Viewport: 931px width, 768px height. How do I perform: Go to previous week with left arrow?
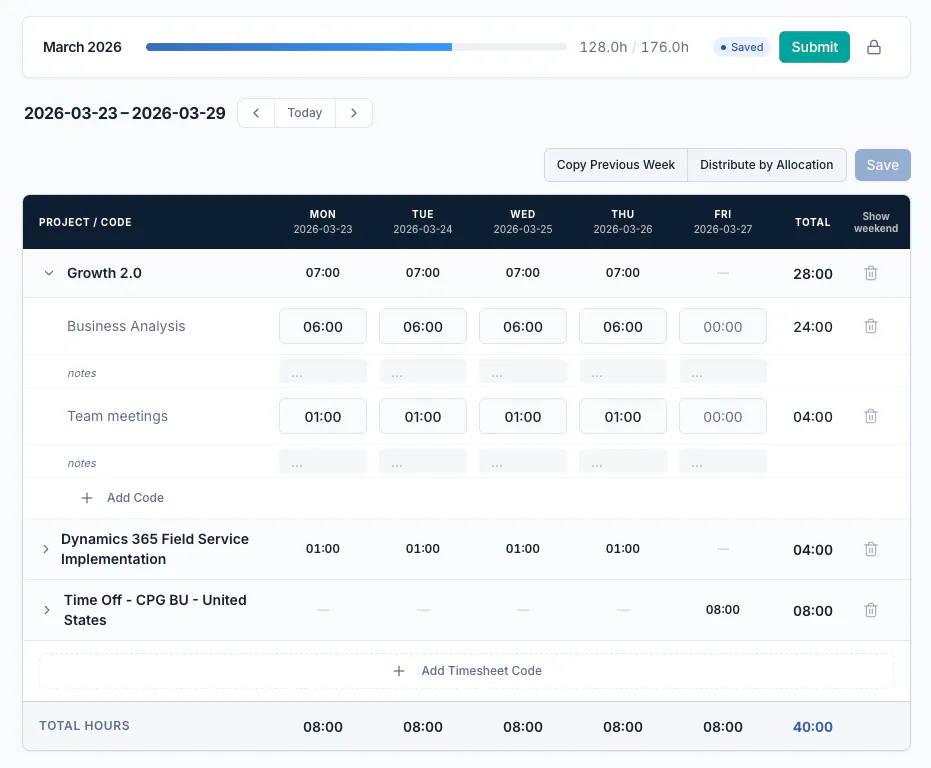pyautogui.click(x=256, y=113)
